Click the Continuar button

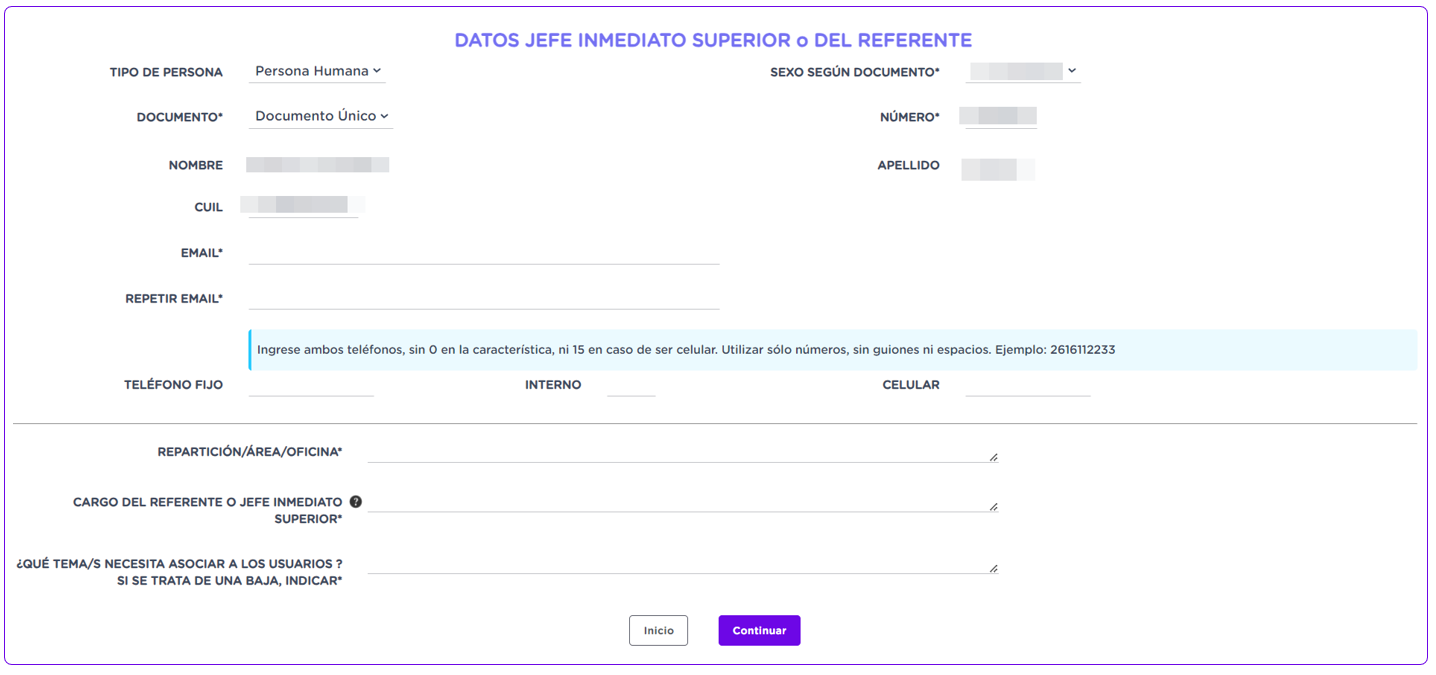[759, 630]
